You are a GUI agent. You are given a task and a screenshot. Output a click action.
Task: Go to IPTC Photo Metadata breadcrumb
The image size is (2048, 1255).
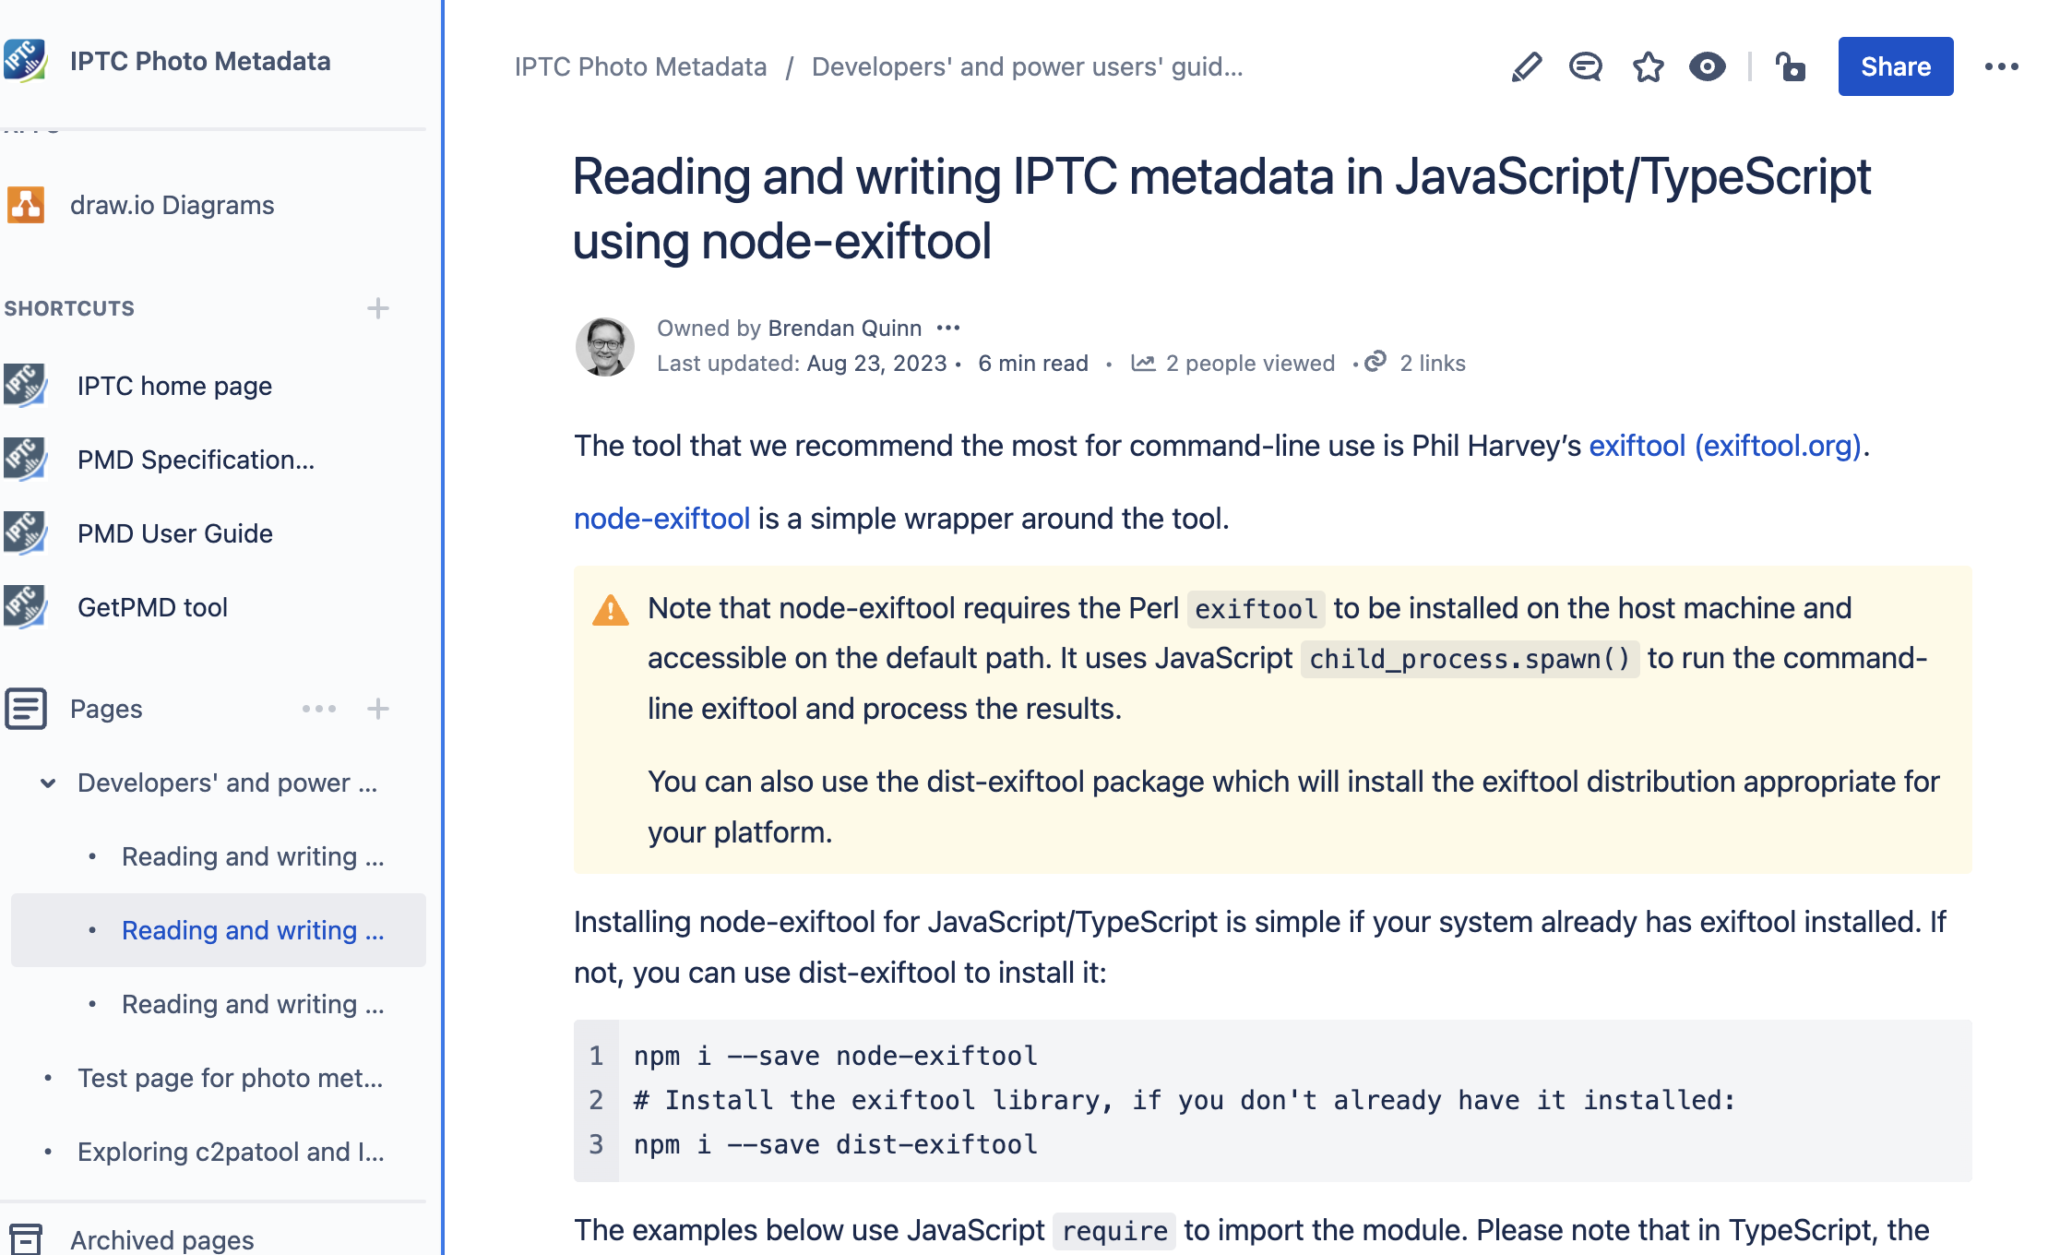point(640,66)
